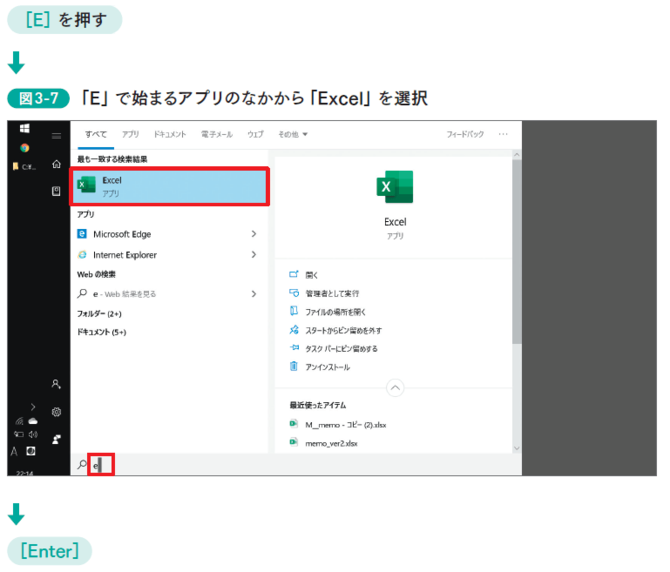Click the Windows Start logo icon
The image size is (670, 572).
[x=25, y=128]
